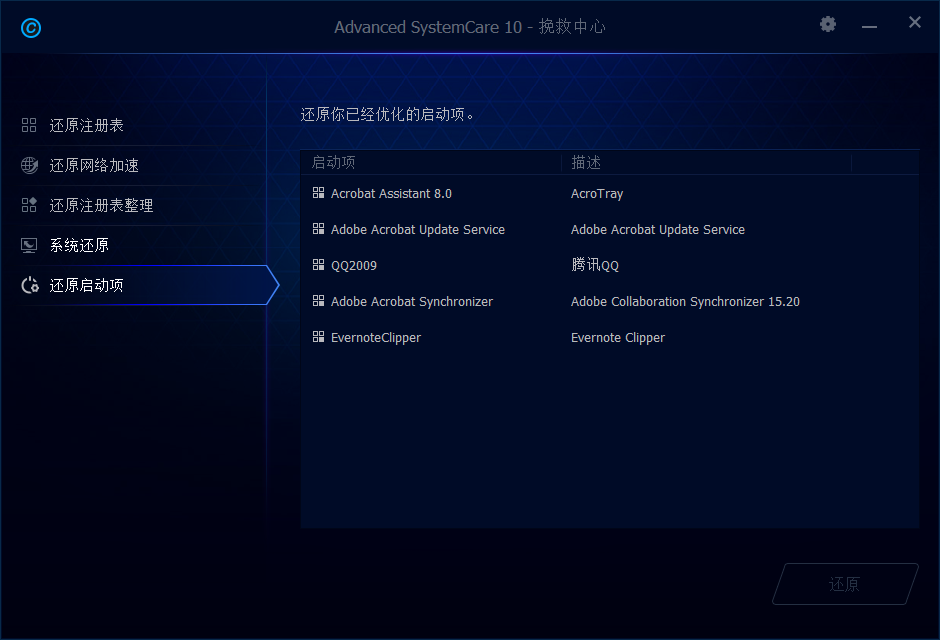Click the Evernote Clipper description cell

pyautogui.click(x=618, y=337)
